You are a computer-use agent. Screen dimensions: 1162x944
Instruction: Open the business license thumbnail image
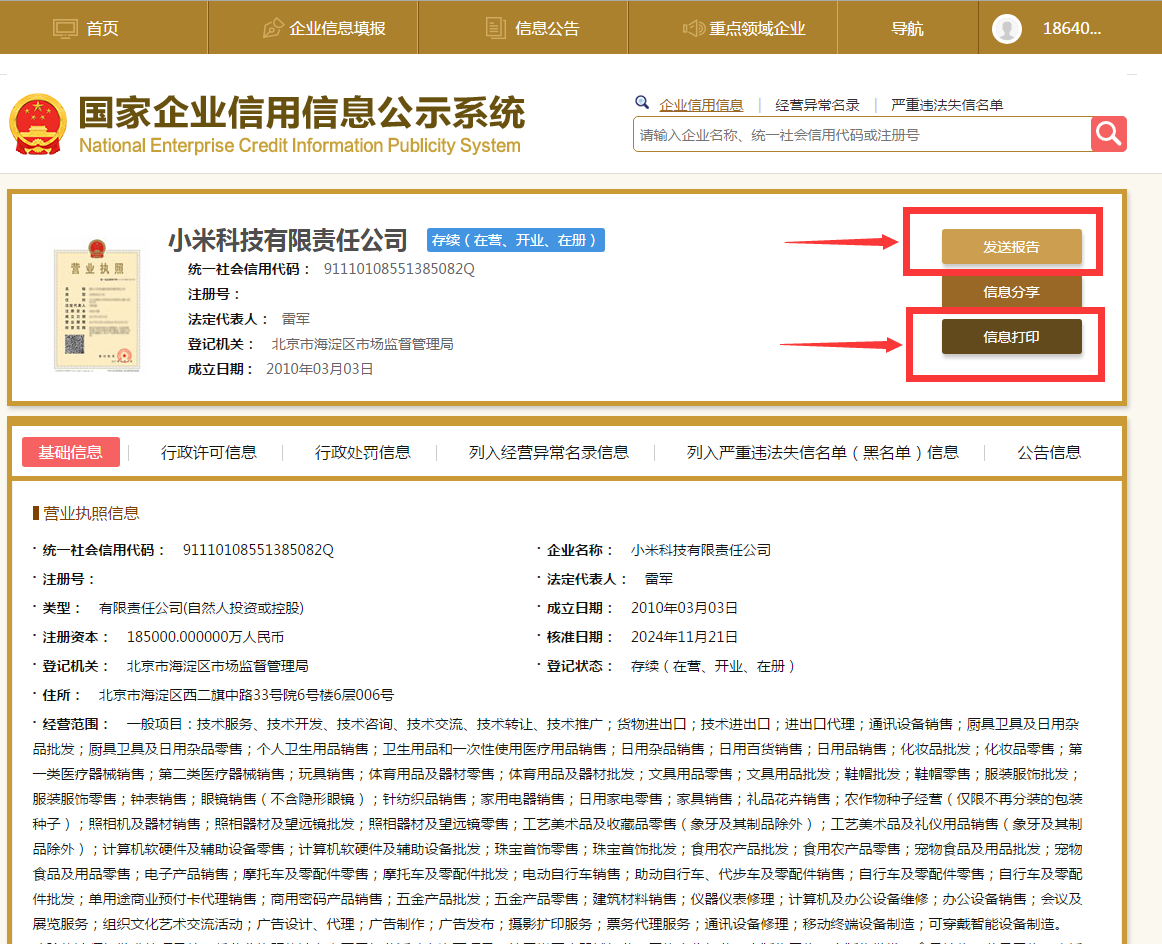tap(96, 305)
